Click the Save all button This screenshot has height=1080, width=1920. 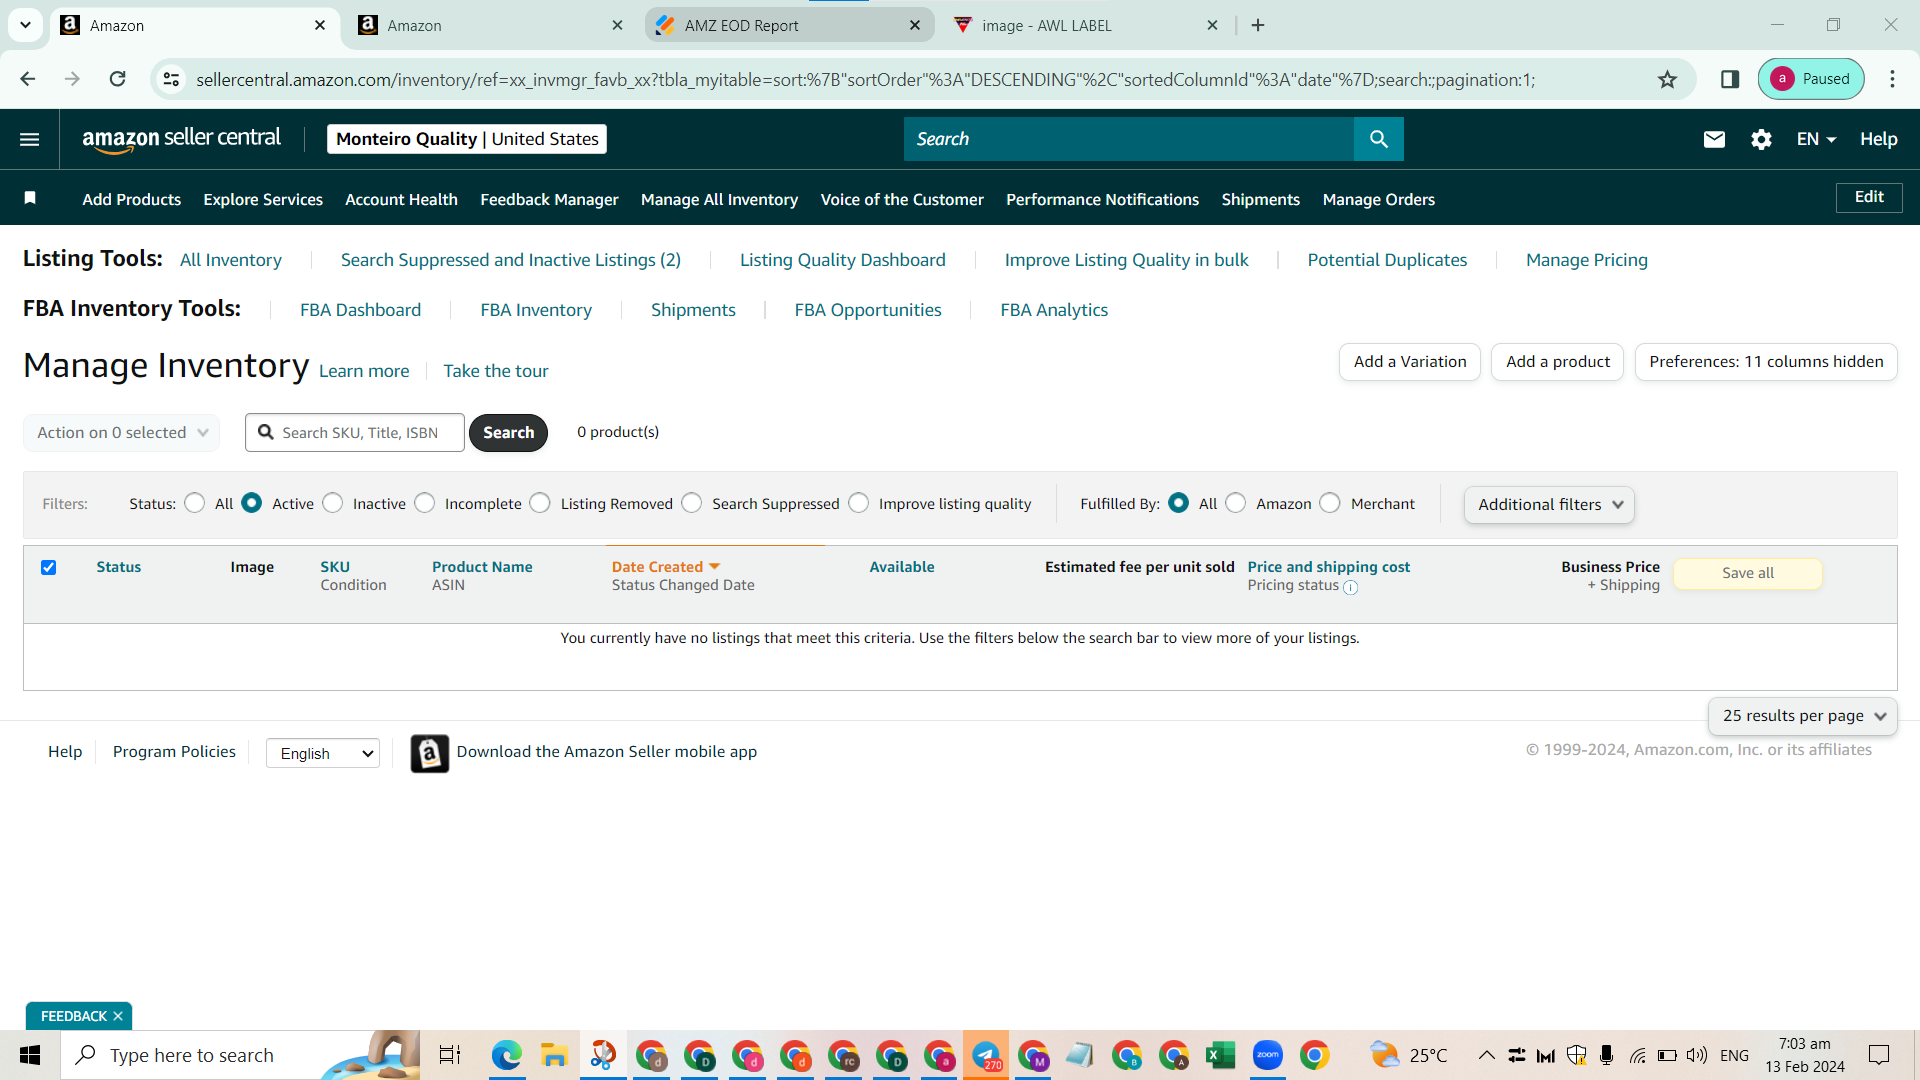click(x=1748, y=573)
